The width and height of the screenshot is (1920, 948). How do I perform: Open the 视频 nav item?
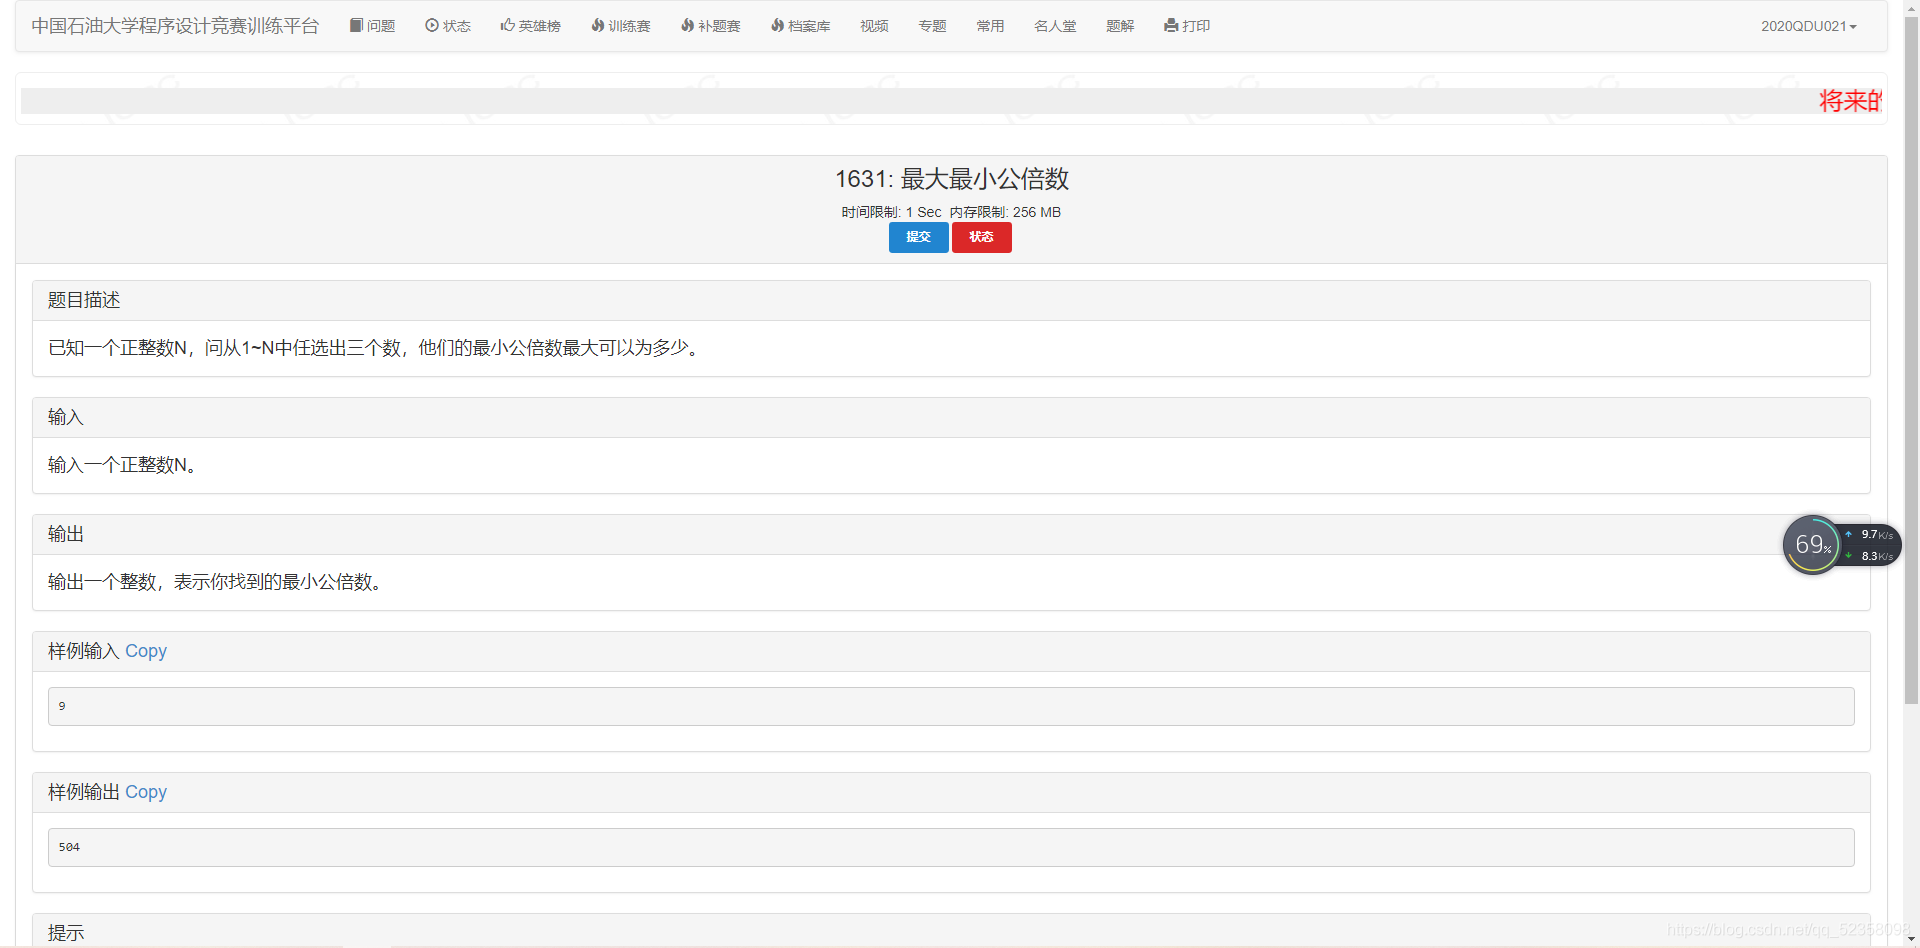pos(874,26)
